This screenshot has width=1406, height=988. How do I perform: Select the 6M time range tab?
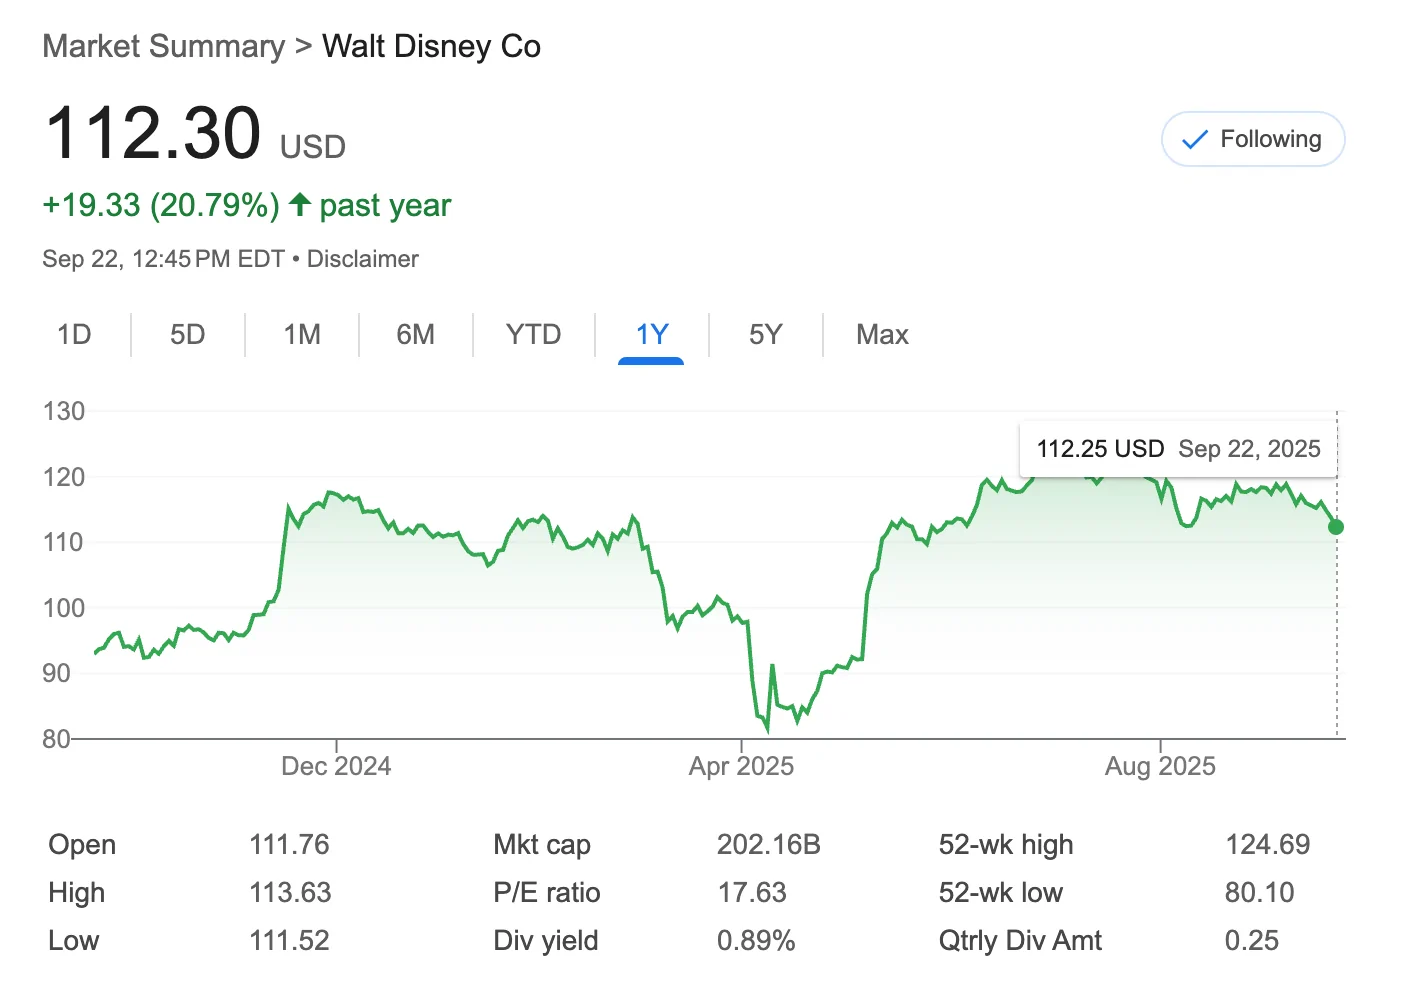coord(416,334)
